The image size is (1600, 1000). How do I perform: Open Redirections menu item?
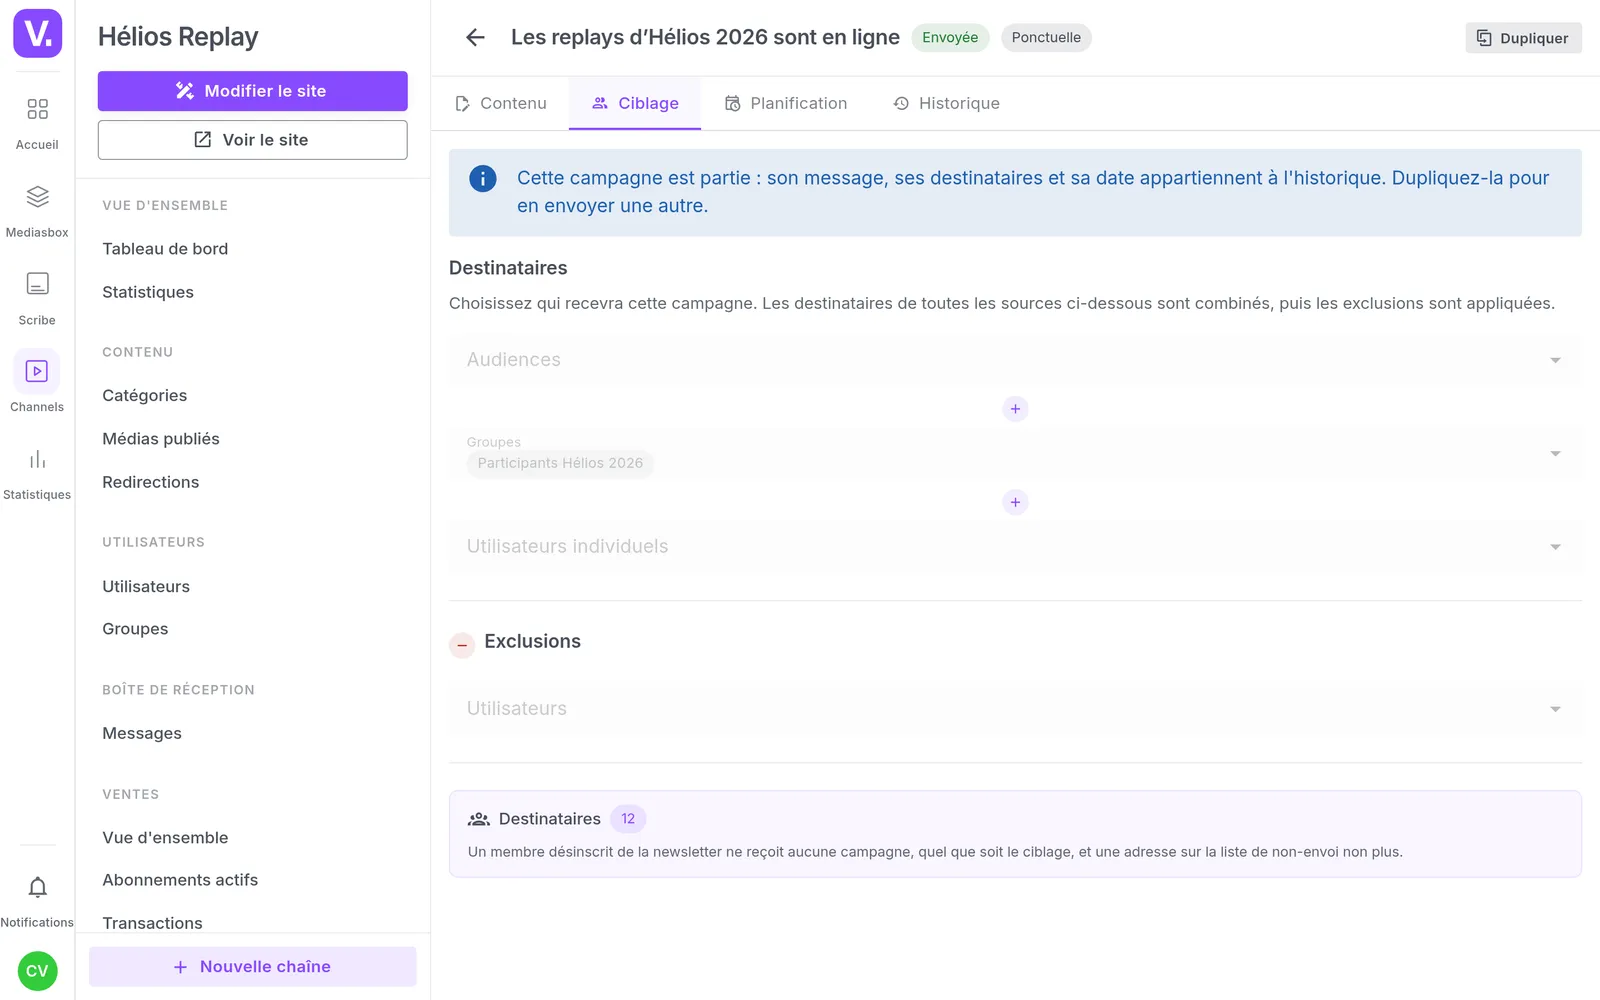click(x=151, y=482)
